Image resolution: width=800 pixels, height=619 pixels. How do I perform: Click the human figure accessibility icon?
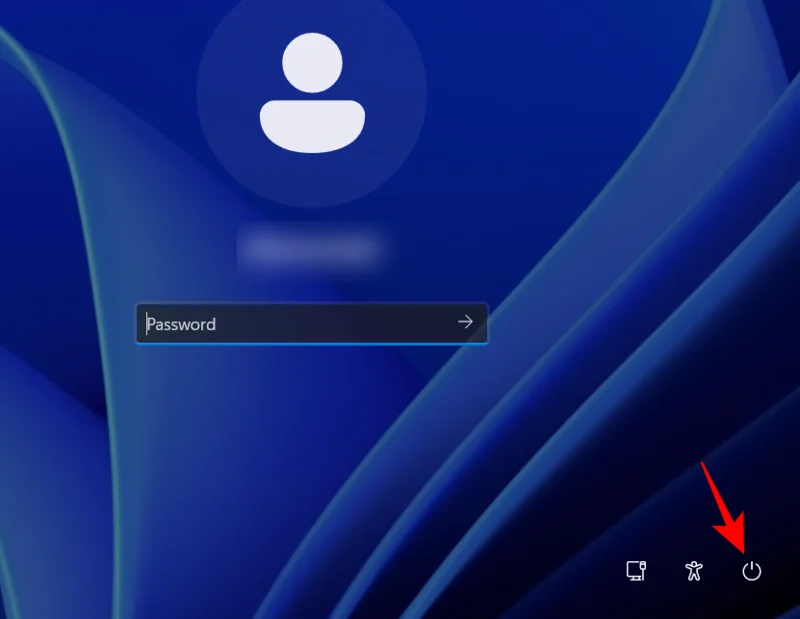[693, 571]
